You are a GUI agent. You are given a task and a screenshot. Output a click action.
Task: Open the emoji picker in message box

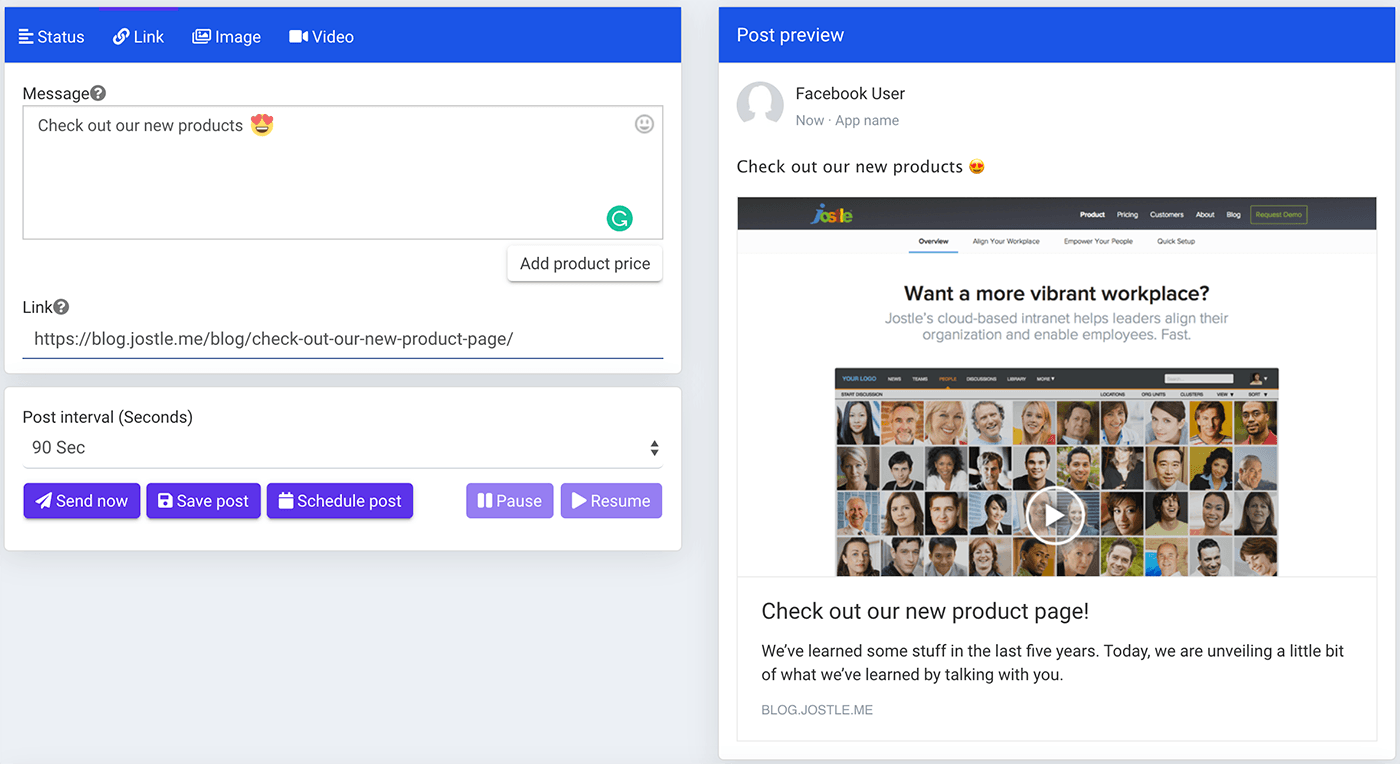[645, 124]
